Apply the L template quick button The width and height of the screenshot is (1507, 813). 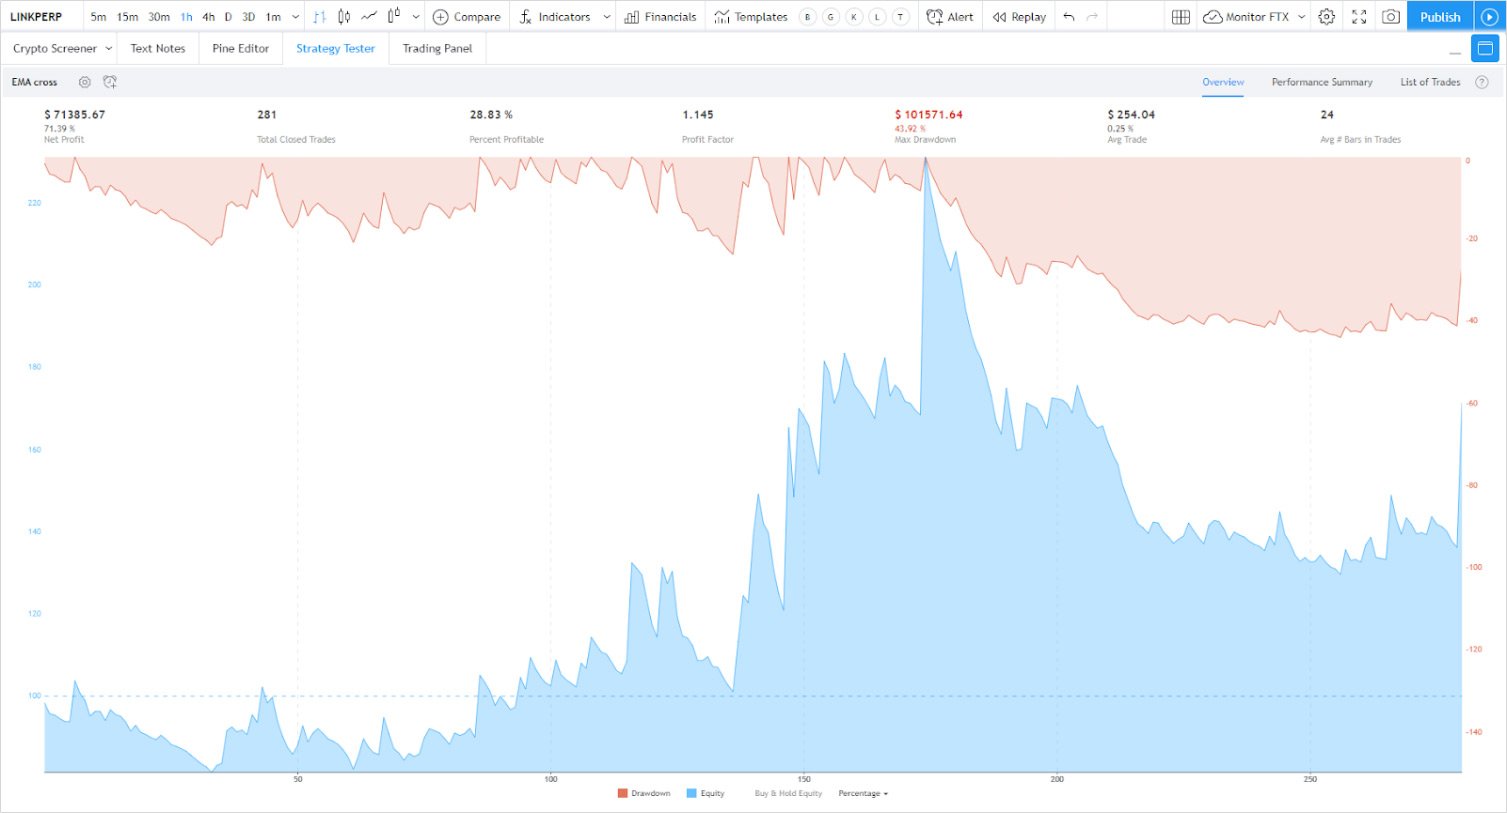point(877,17)
